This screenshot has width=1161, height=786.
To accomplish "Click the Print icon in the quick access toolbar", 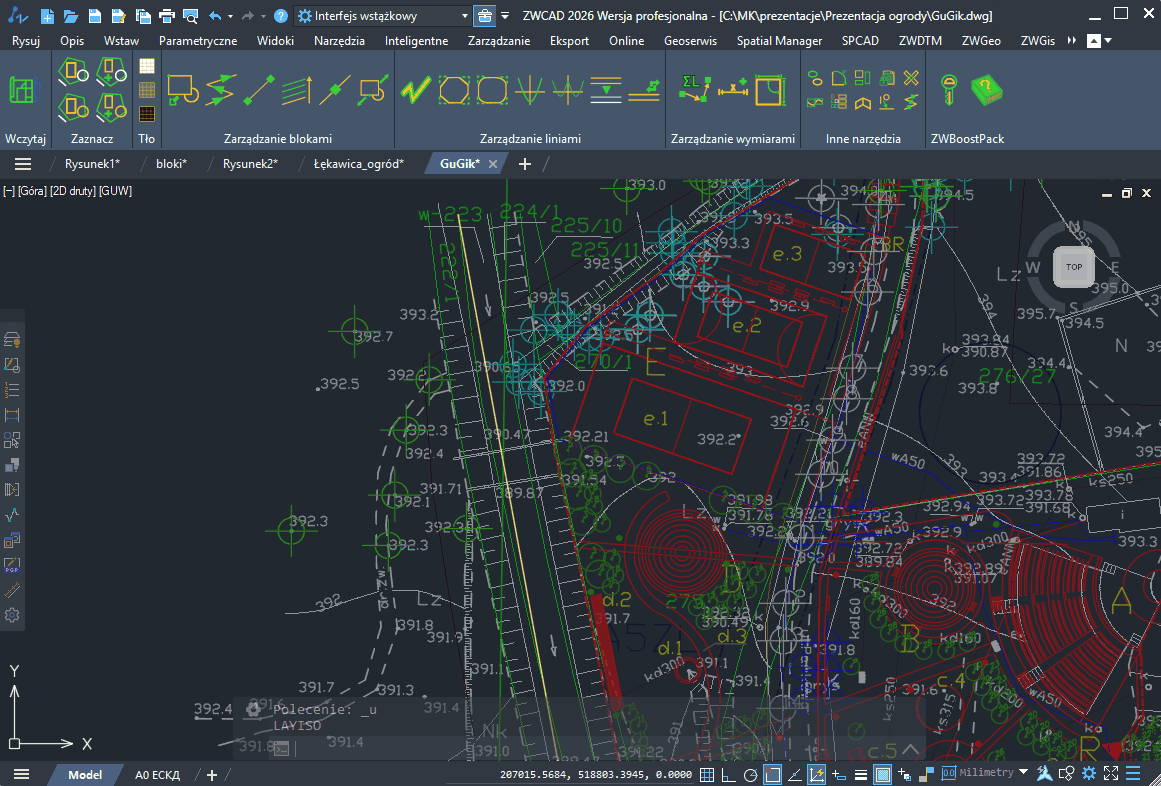I will 167,16.
